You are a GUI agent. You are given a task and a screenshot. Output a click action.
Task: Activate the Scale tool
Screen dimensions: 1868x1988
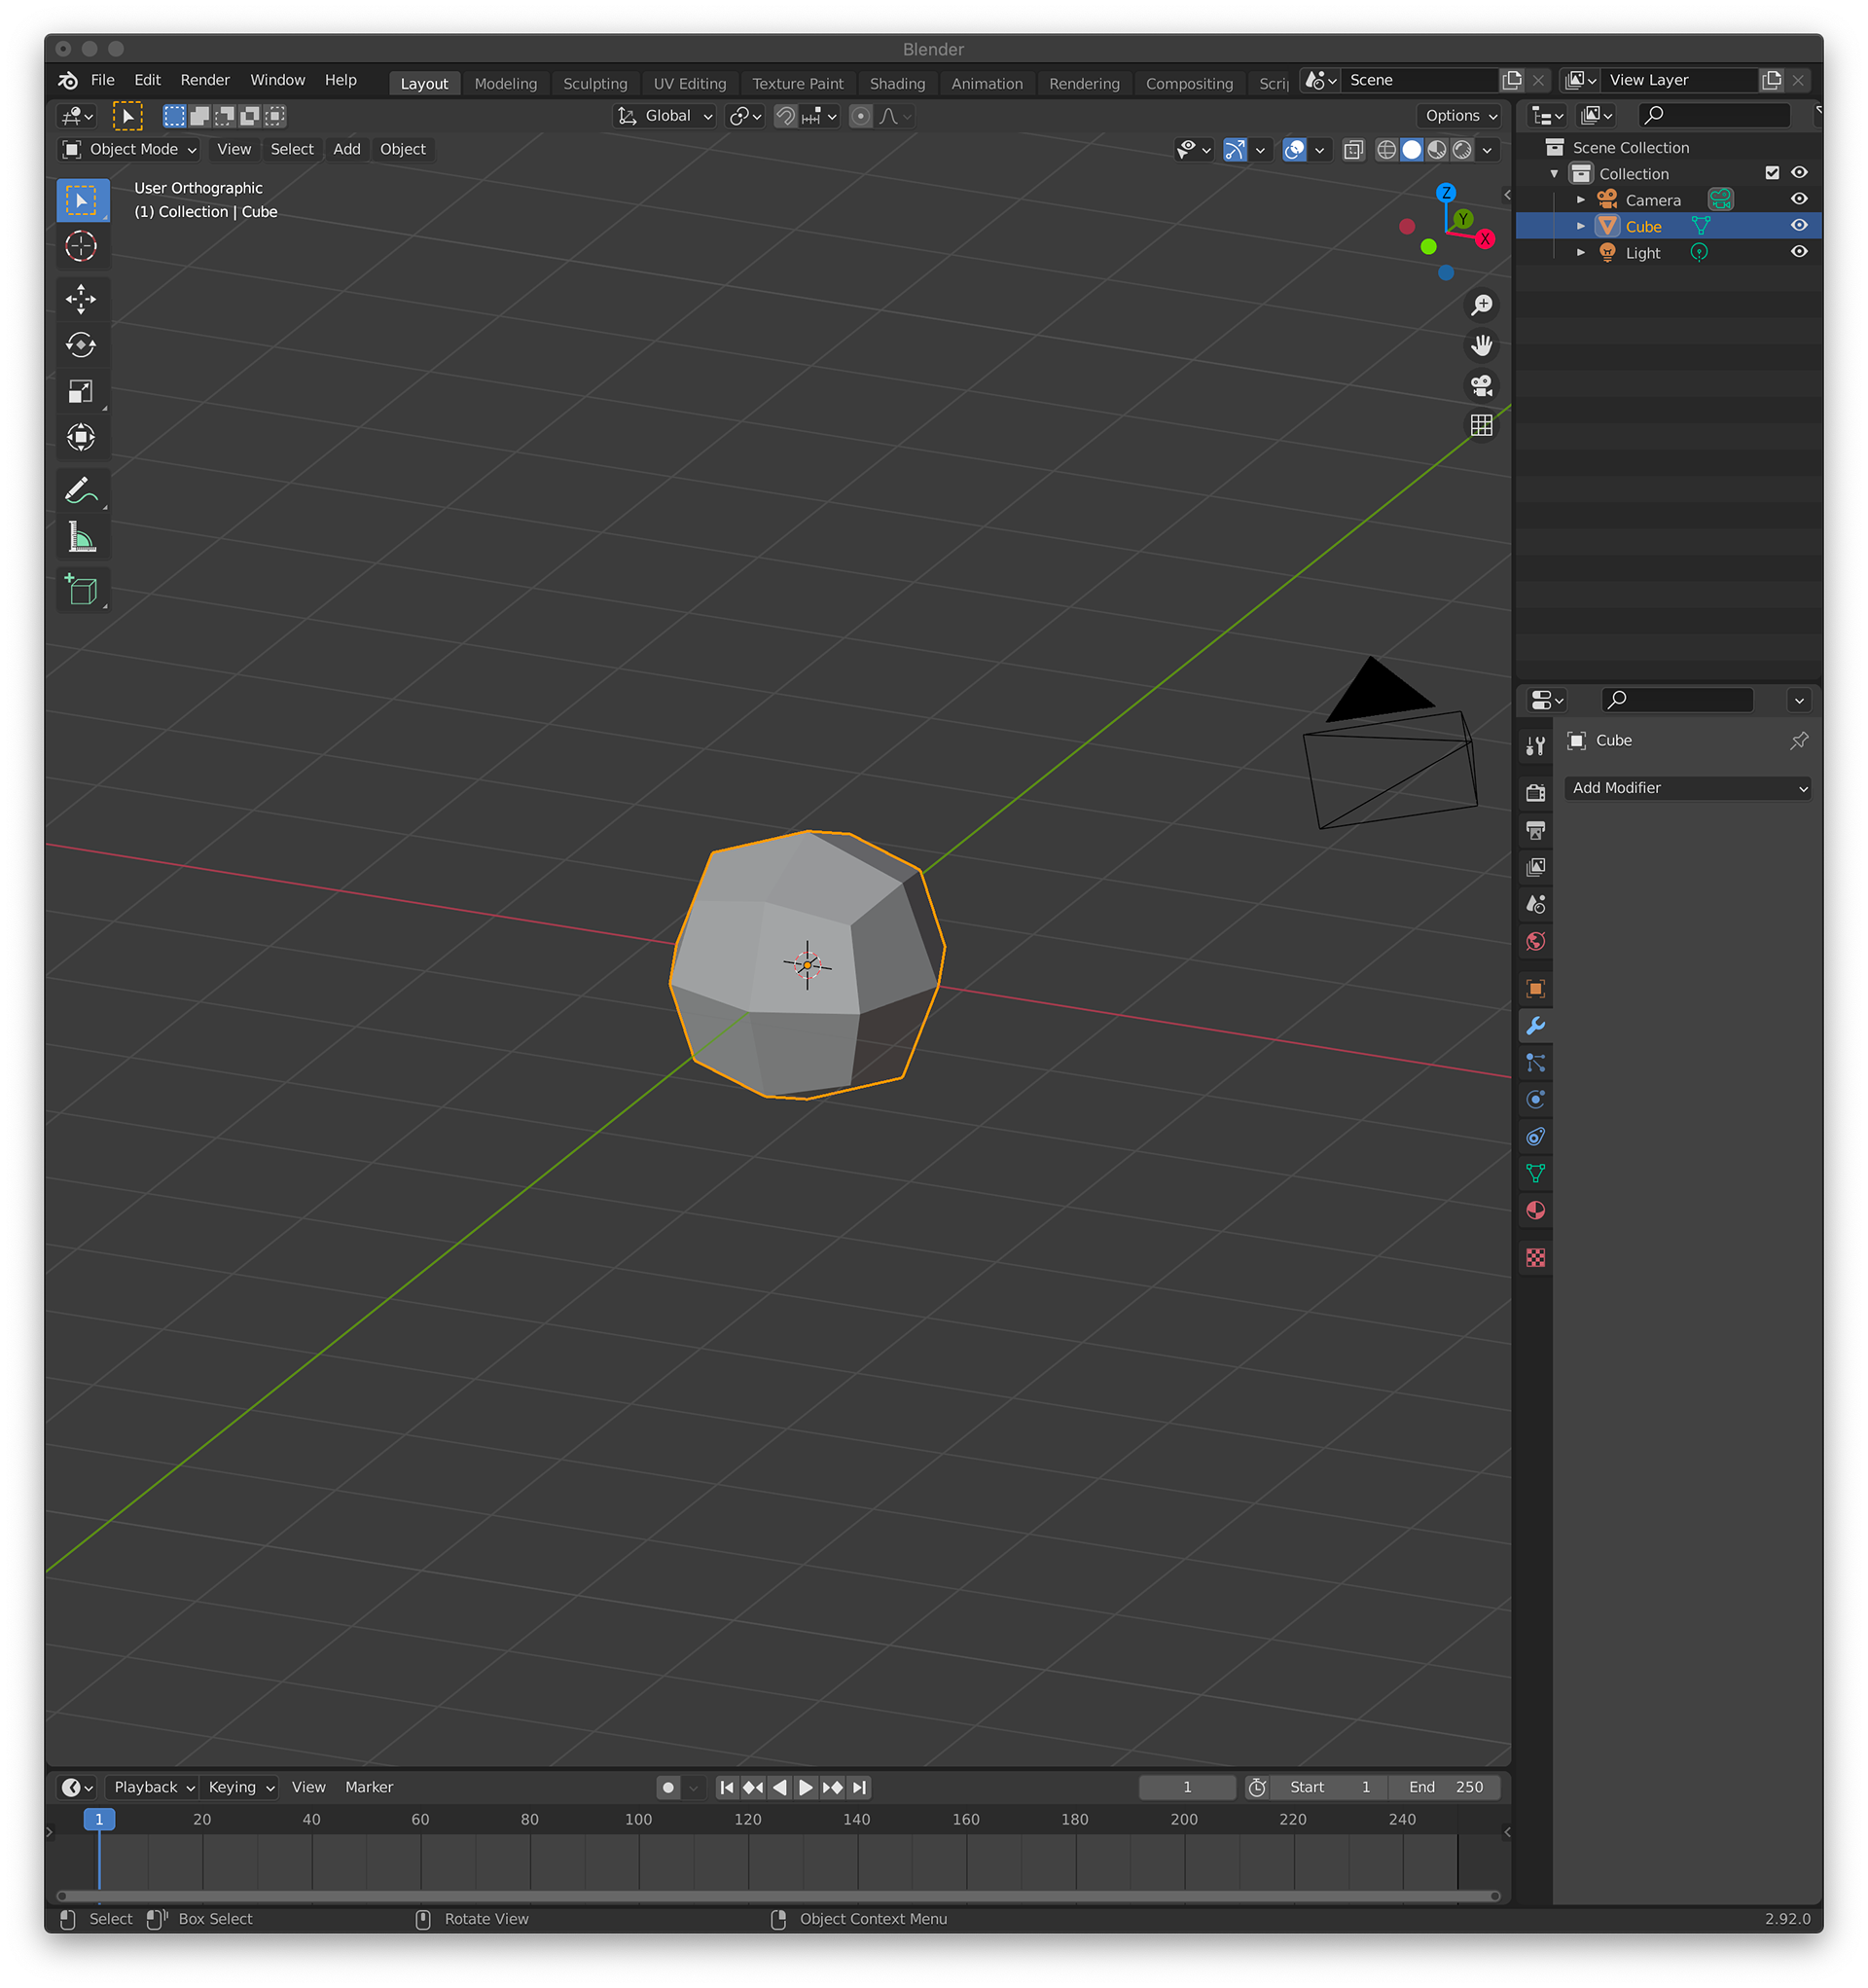pos(81,391)
